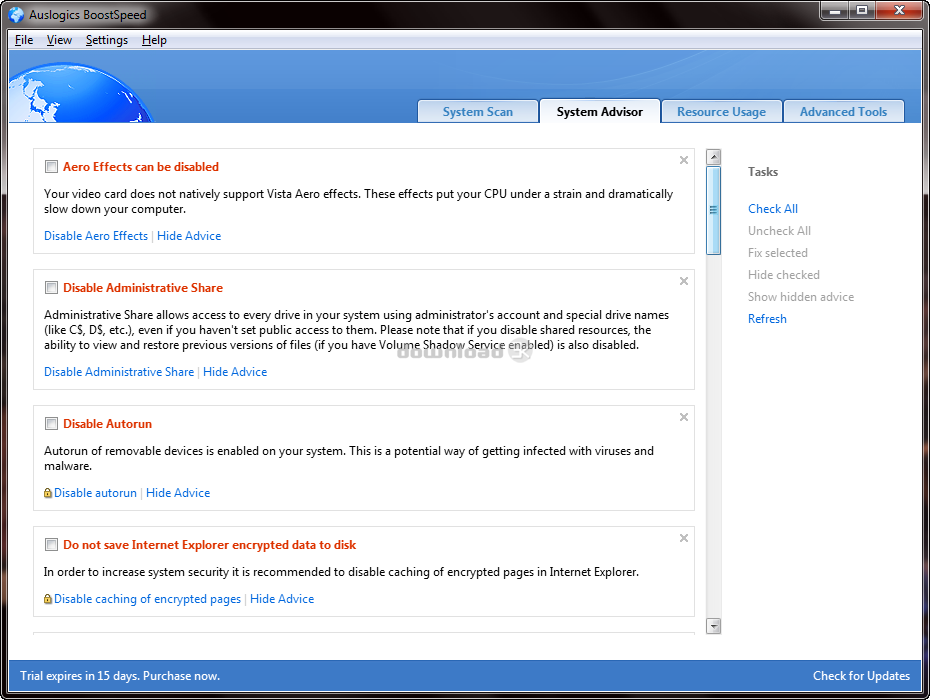
Task: Check the Aero Effects can be disabled box
Action: click(x=52, y=167)
